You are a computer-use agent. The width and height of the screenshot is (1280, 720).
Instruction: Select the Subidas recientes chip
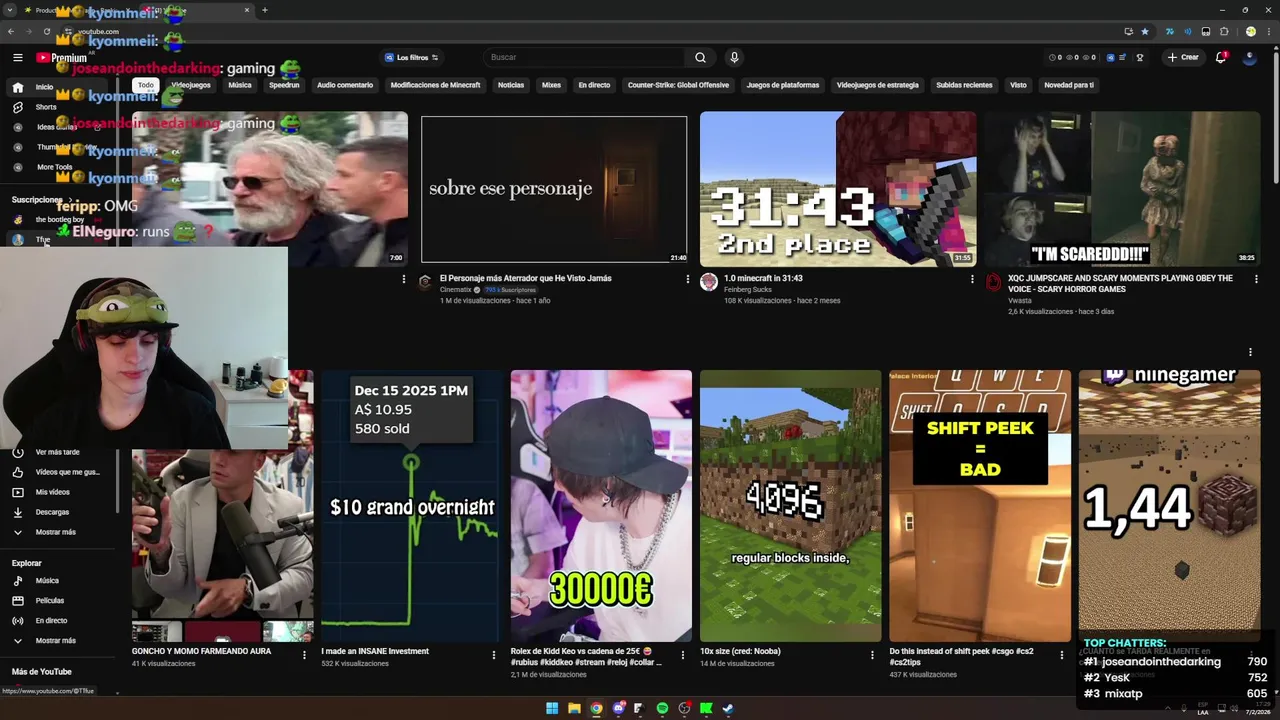pos(964,85)
